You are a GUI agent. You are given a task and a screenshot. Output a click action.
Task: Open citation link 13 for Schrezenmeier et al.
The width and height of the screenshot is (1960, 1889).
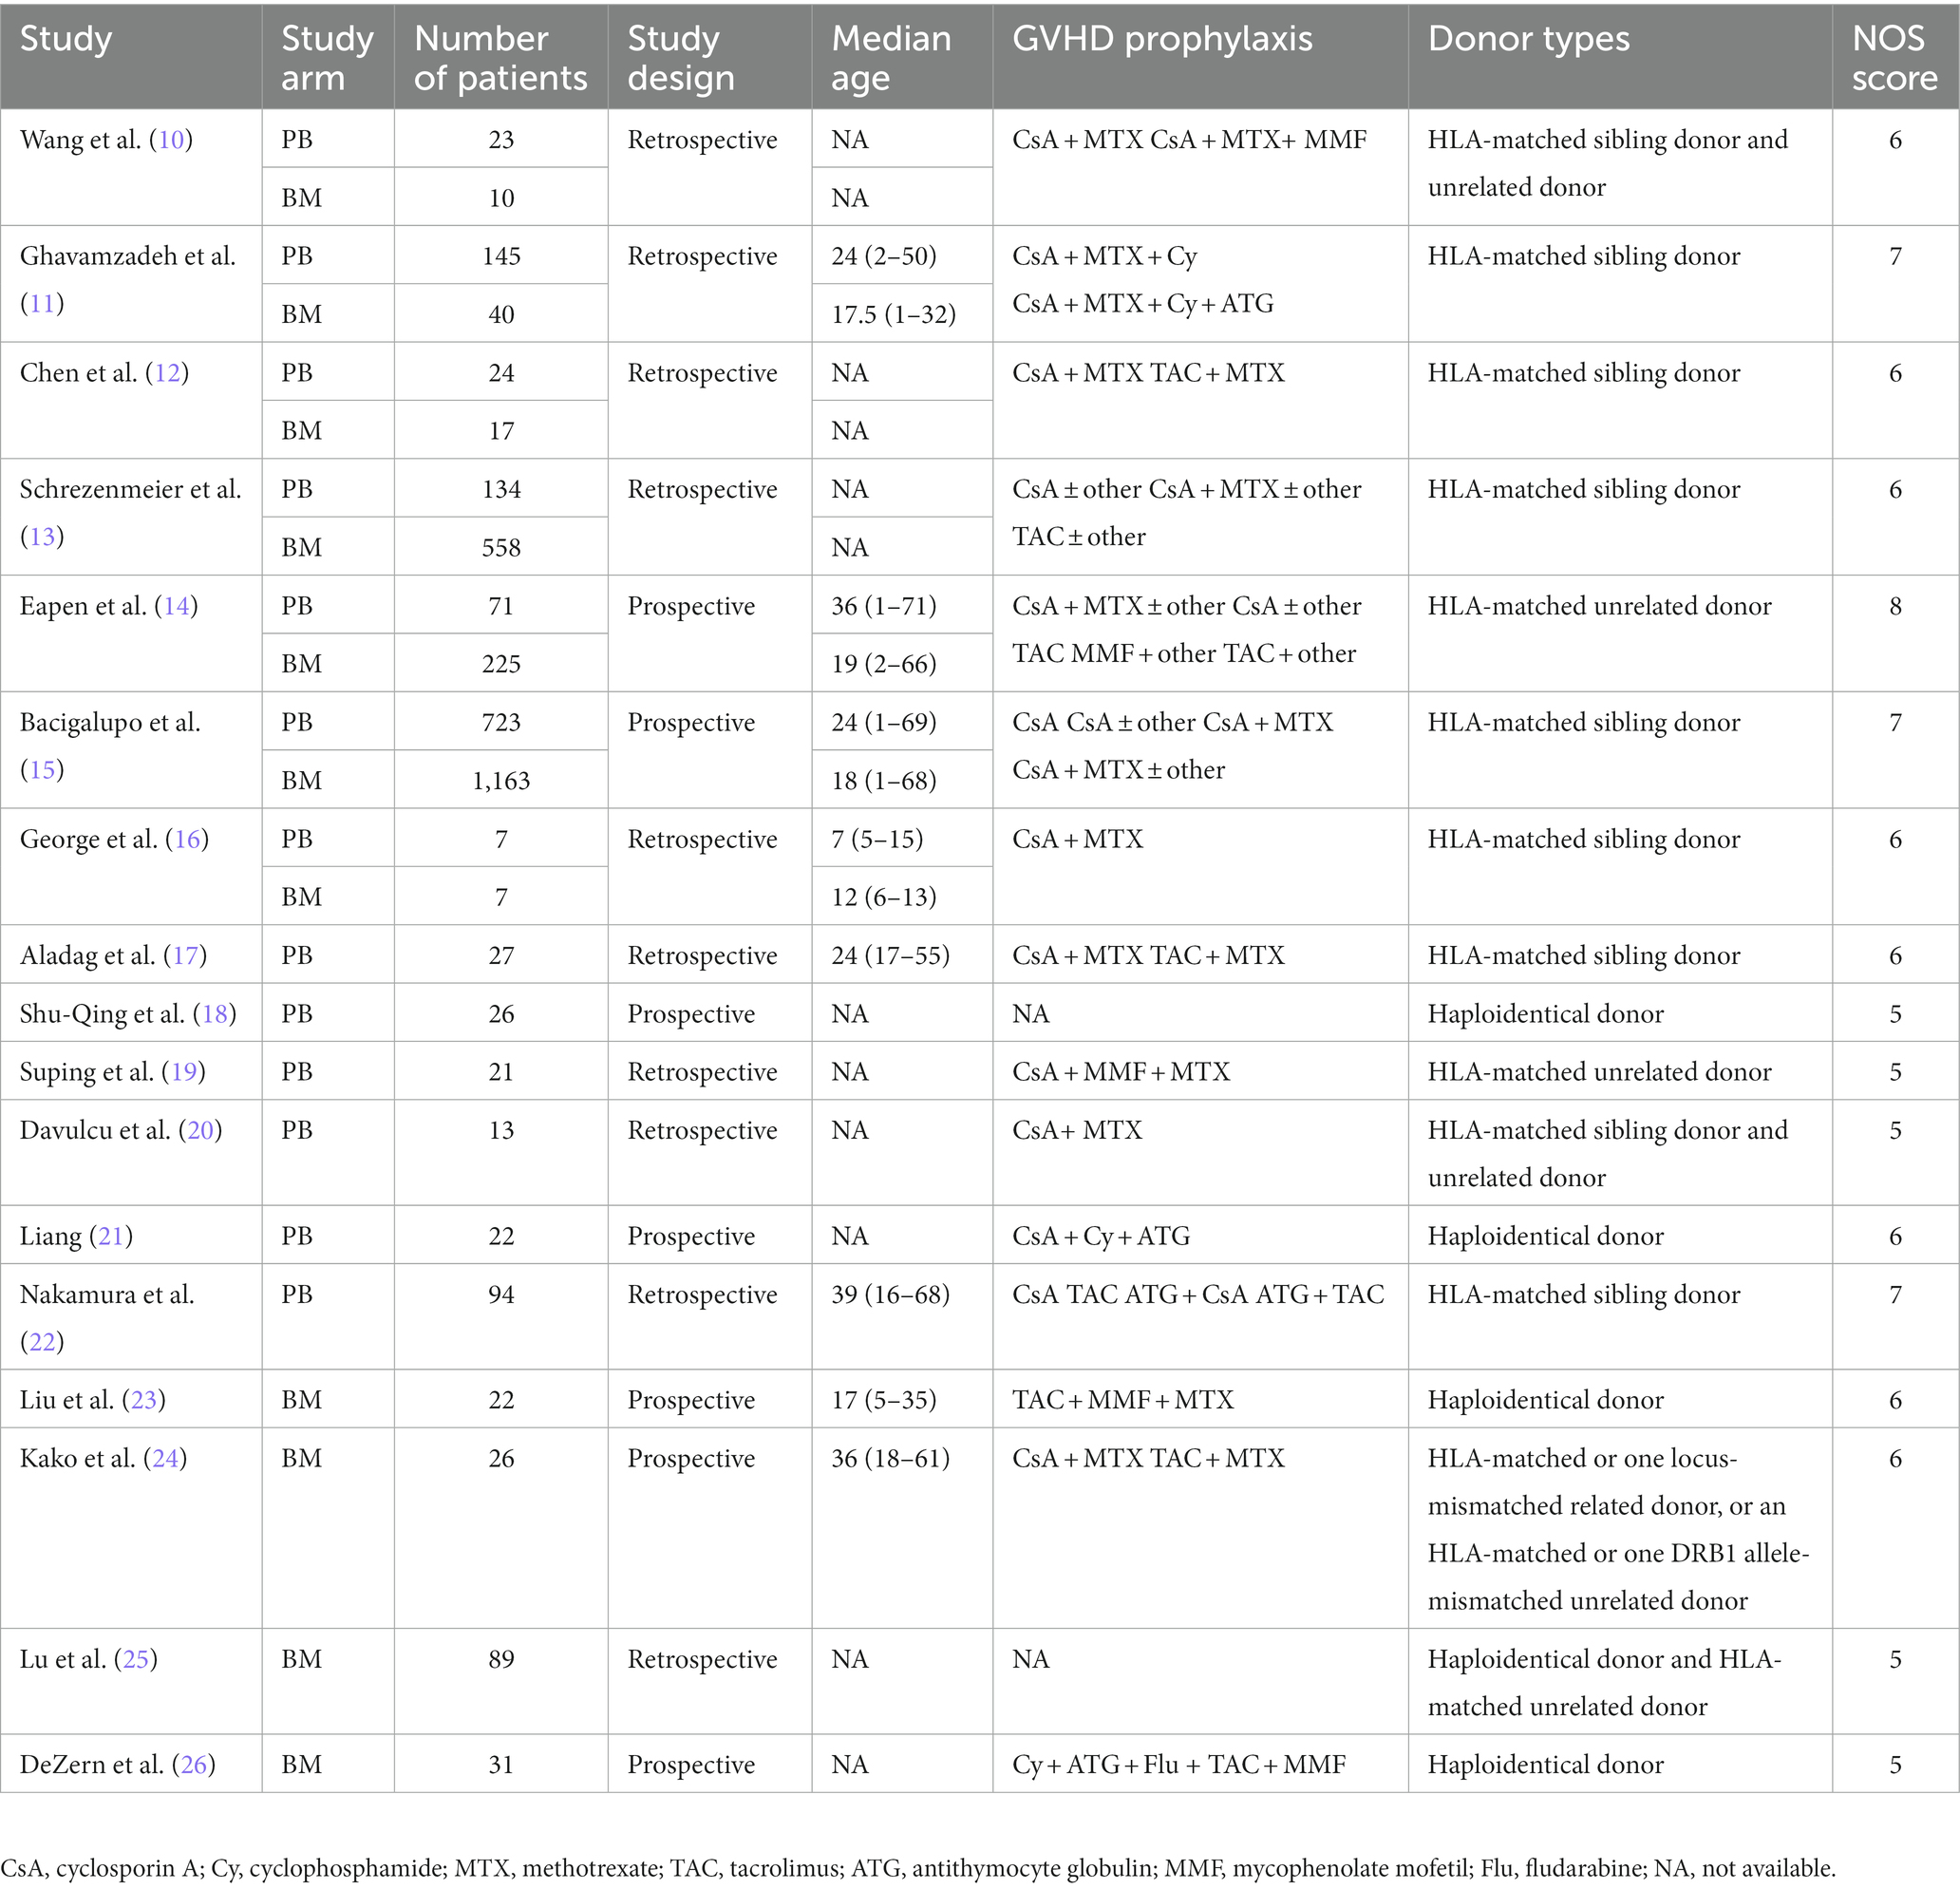coord(42,537)
